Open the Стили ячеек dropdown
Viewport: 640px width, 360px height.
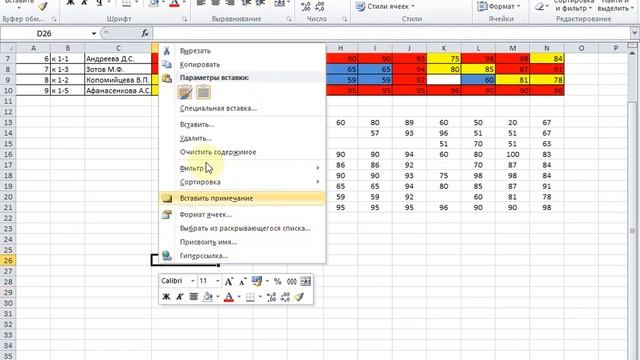coord(385,7)
